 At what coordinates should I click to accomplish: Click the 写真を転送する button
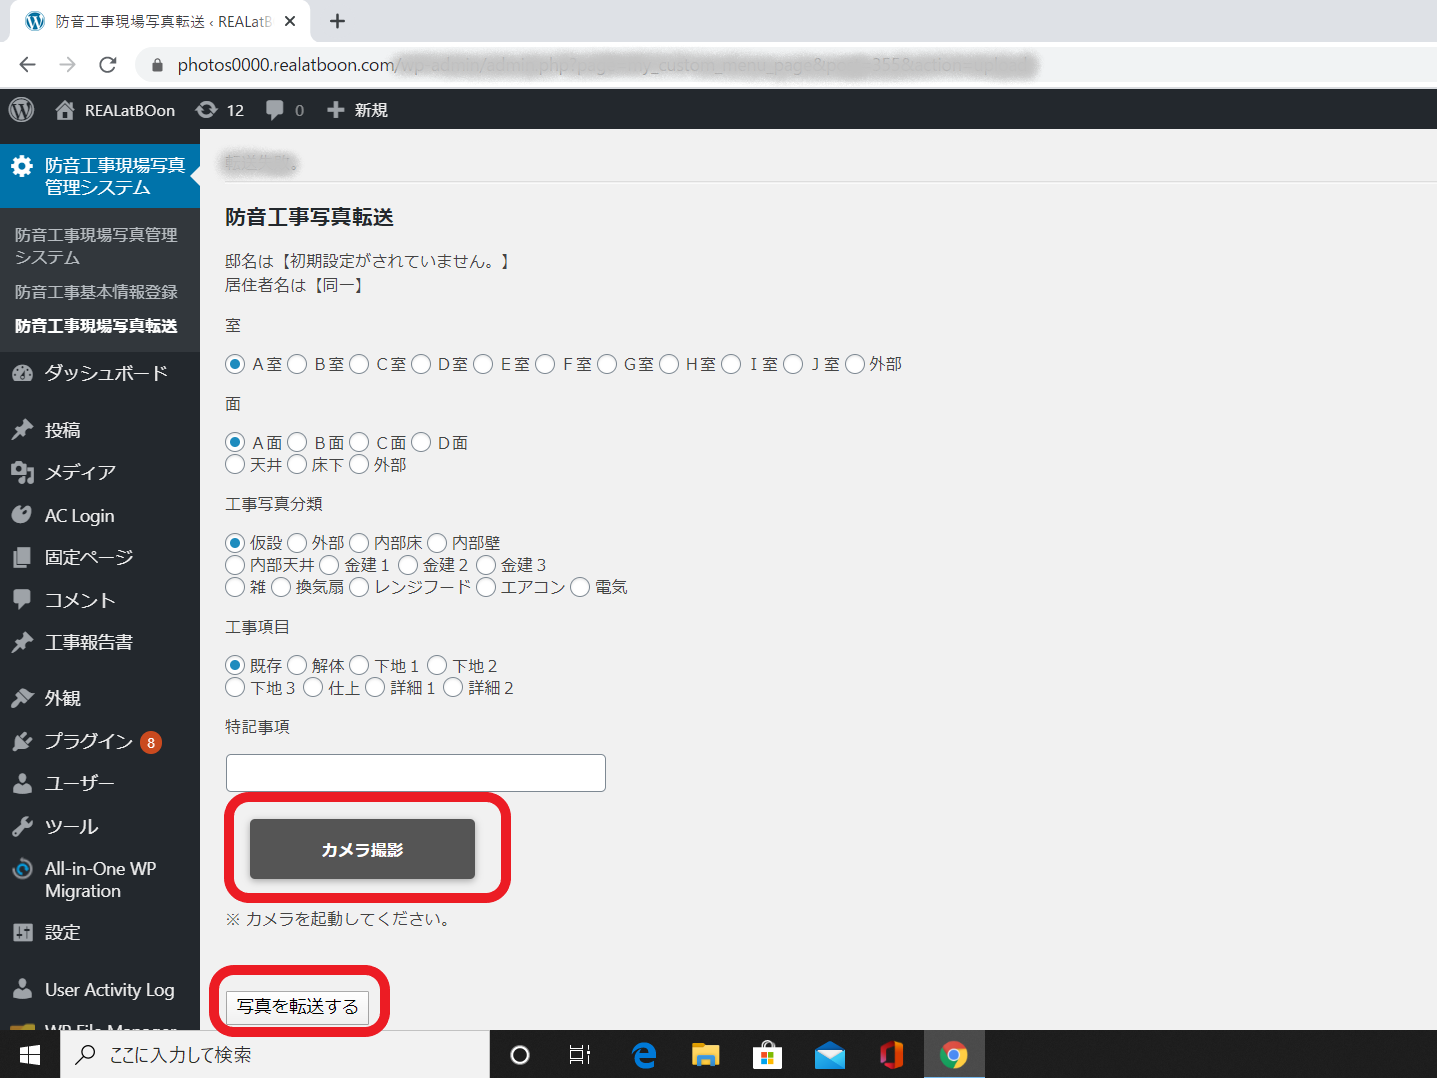[297, 1006]
